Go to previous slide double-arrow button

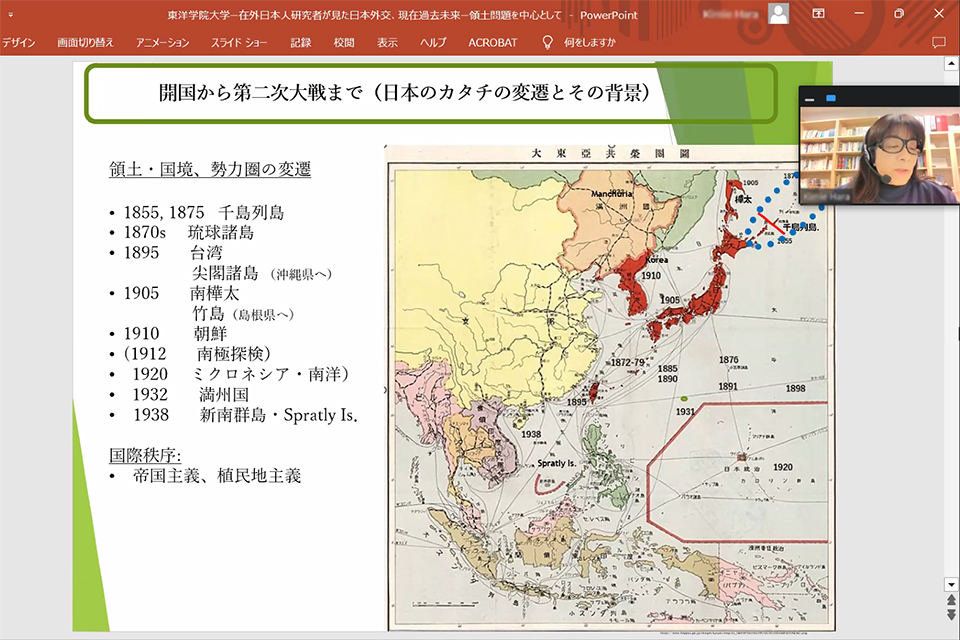pyautogui.click(x=951, y=600)
